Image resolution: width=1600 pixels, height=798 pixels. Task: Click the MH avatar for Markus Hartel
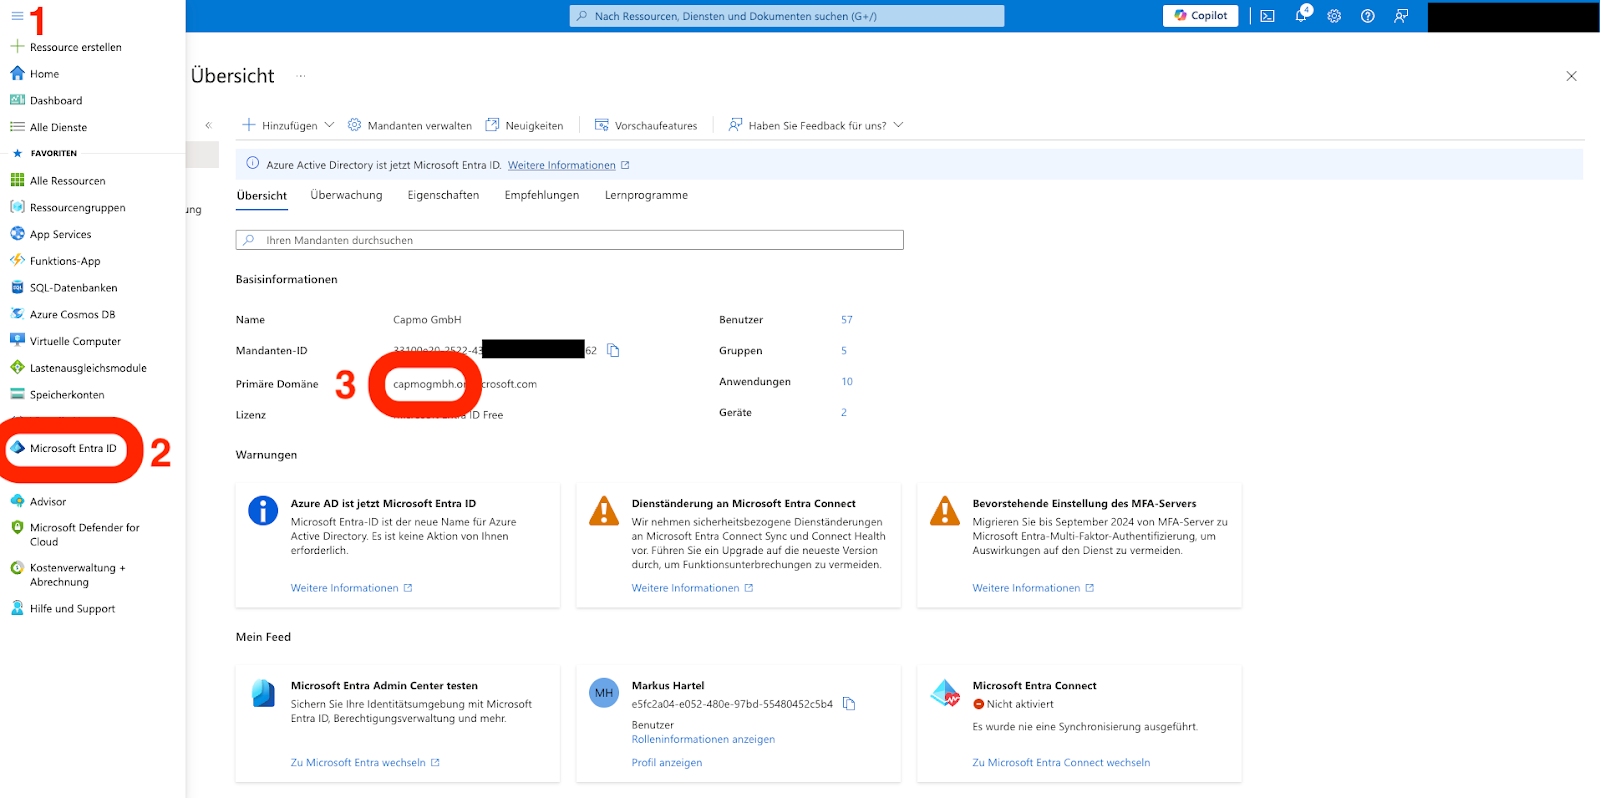(x=604, y=692)
